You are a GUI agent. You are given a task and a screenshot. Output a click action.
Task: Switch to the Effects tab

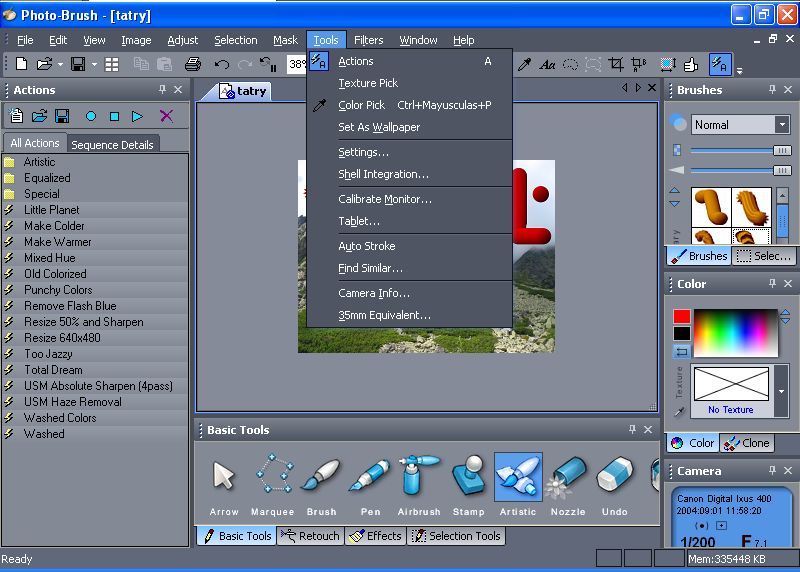[x=376, y=536]
